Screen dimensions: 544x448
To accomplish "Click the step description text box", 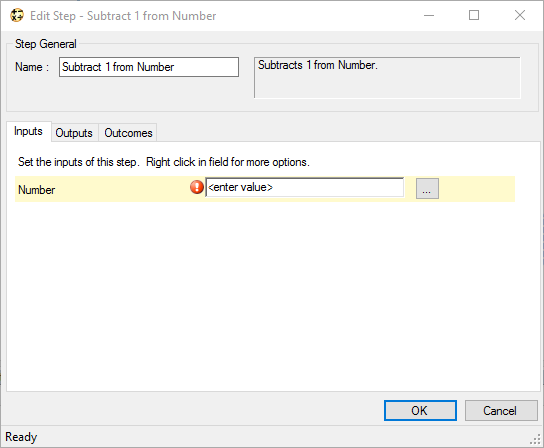I will (387, 78).
